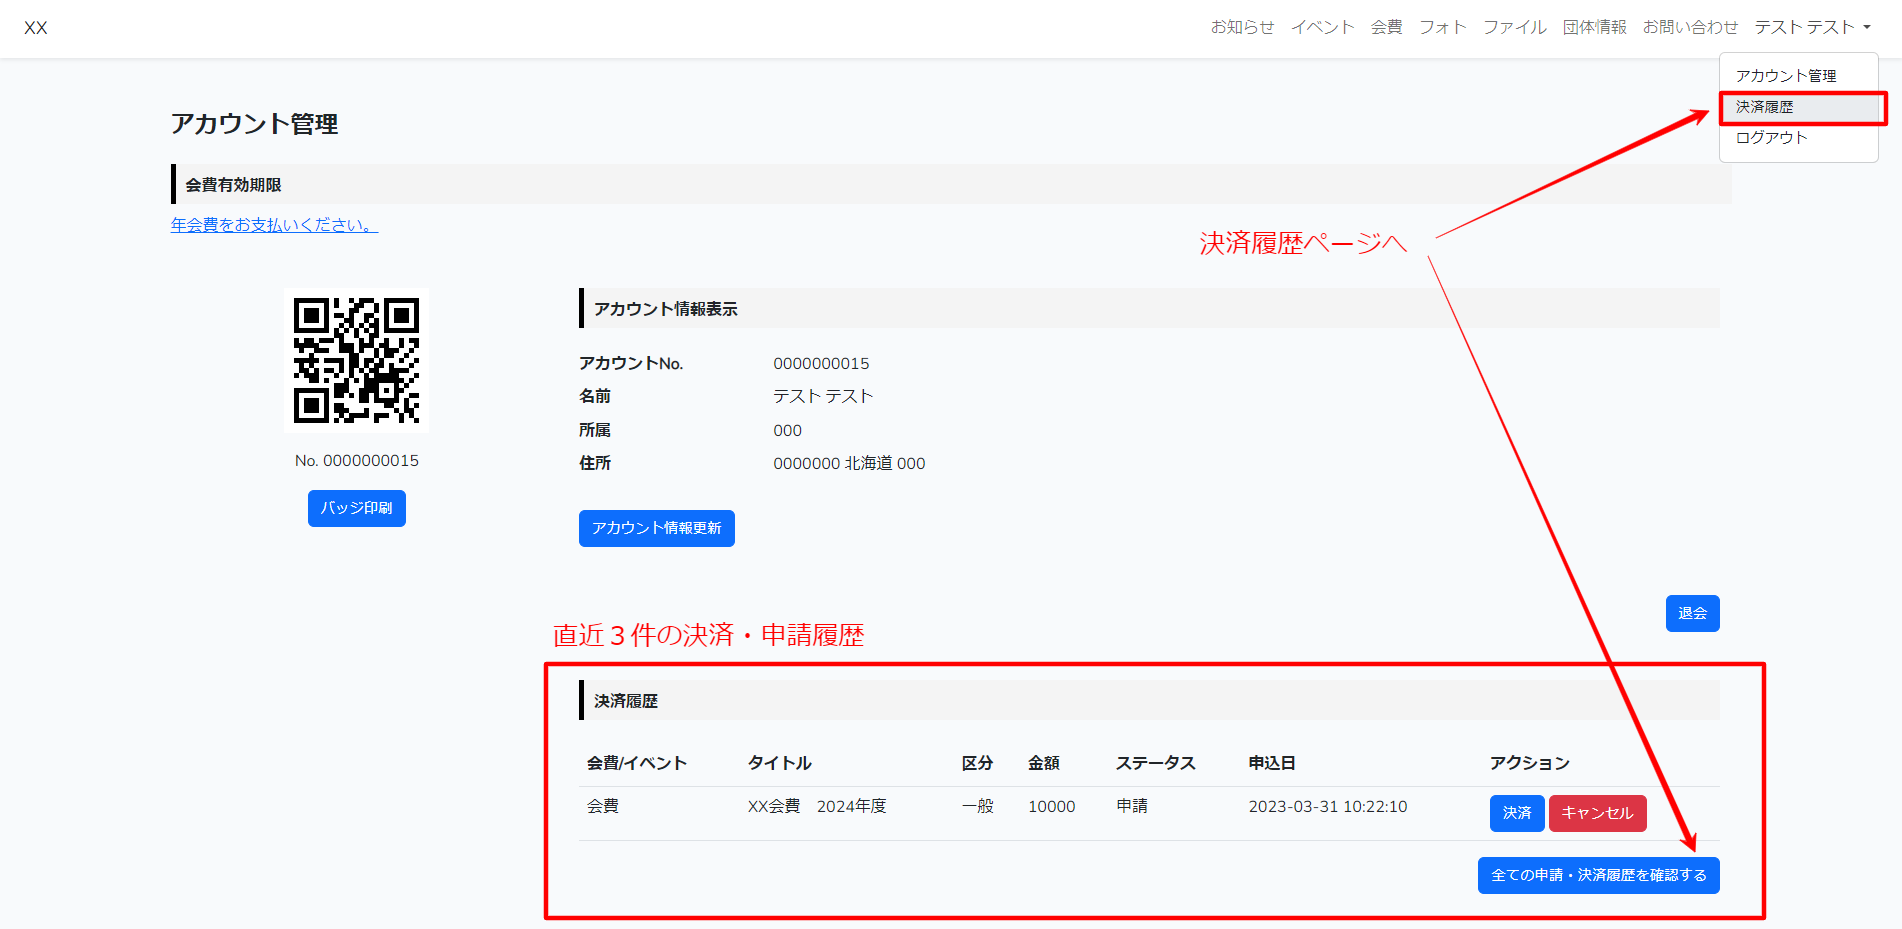The image size is (1902, 929).
Task: Click the 申請 status cell
Action: click(1132, 806)
